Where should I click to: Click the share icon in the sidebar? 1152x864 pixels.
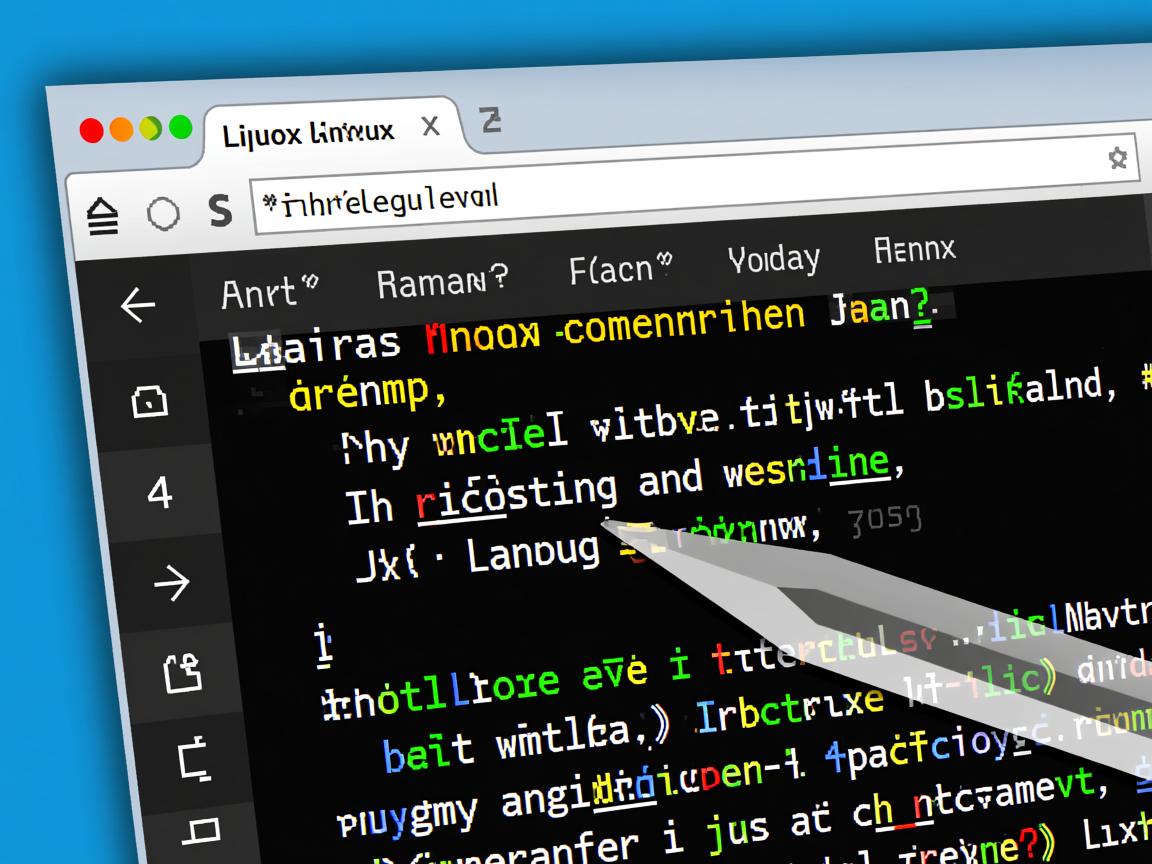pyautogui.click(x=183, y=673)
